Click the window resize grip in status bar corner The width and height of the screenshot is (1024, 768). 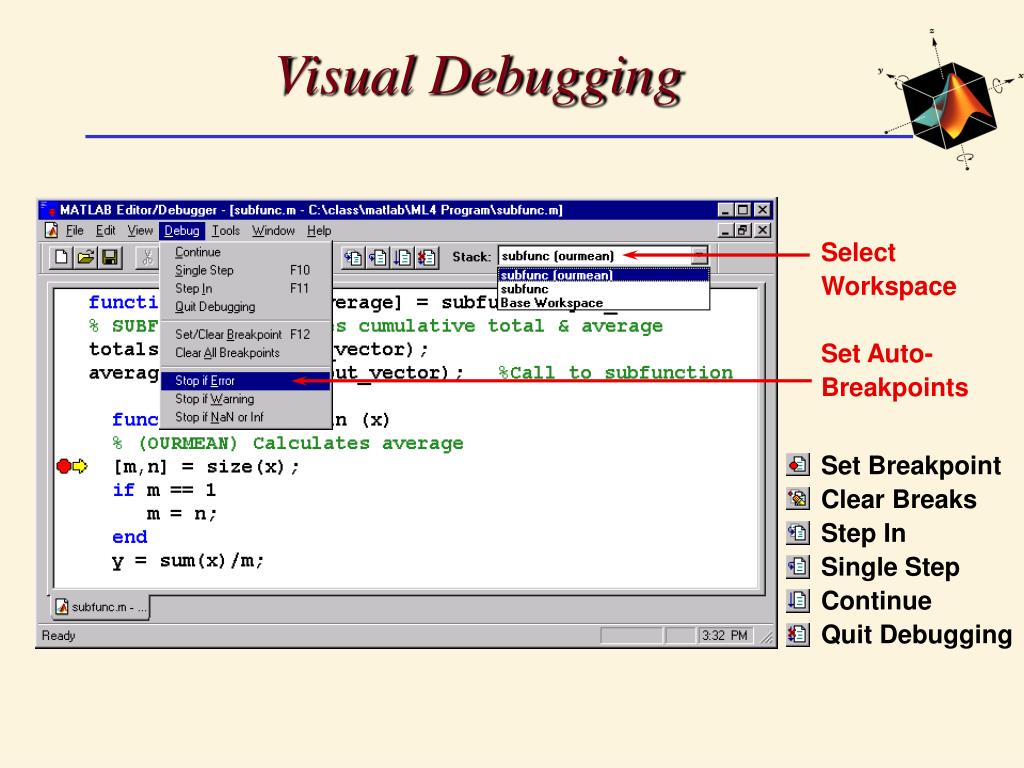coord(767,637)
